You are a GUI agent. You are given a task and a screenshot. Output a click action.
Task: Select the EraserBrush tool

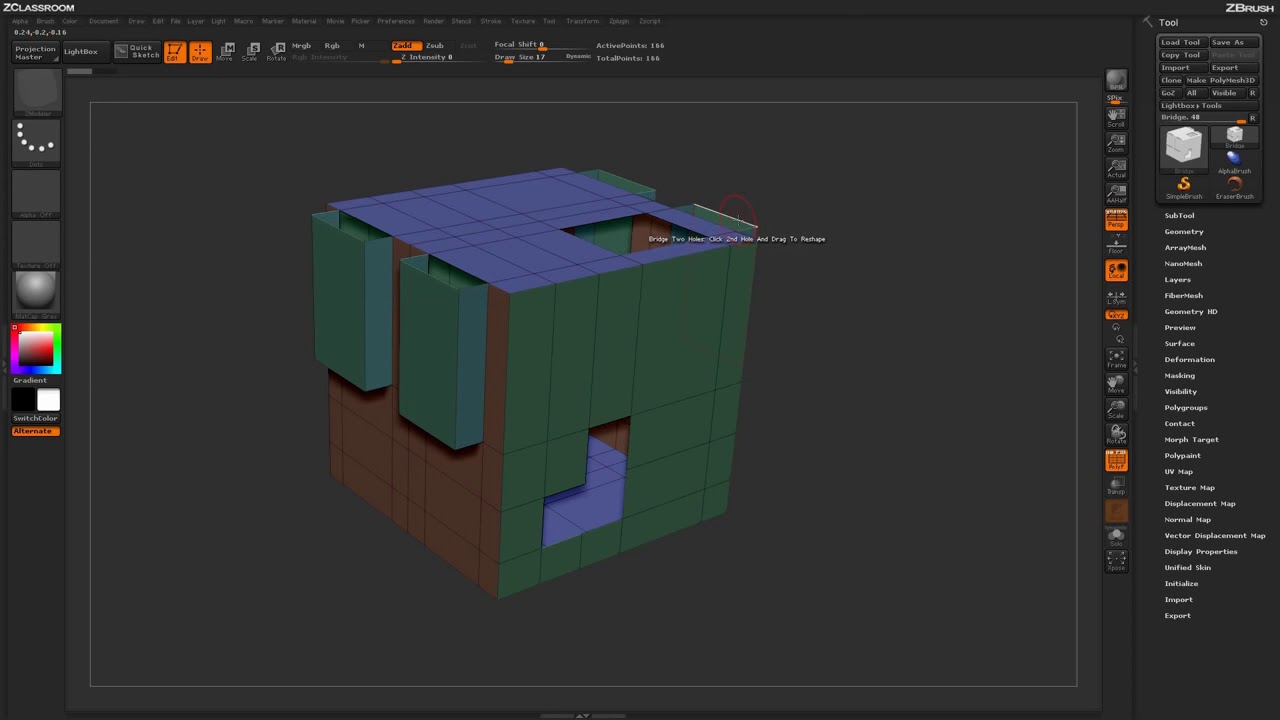[1235, 187]
